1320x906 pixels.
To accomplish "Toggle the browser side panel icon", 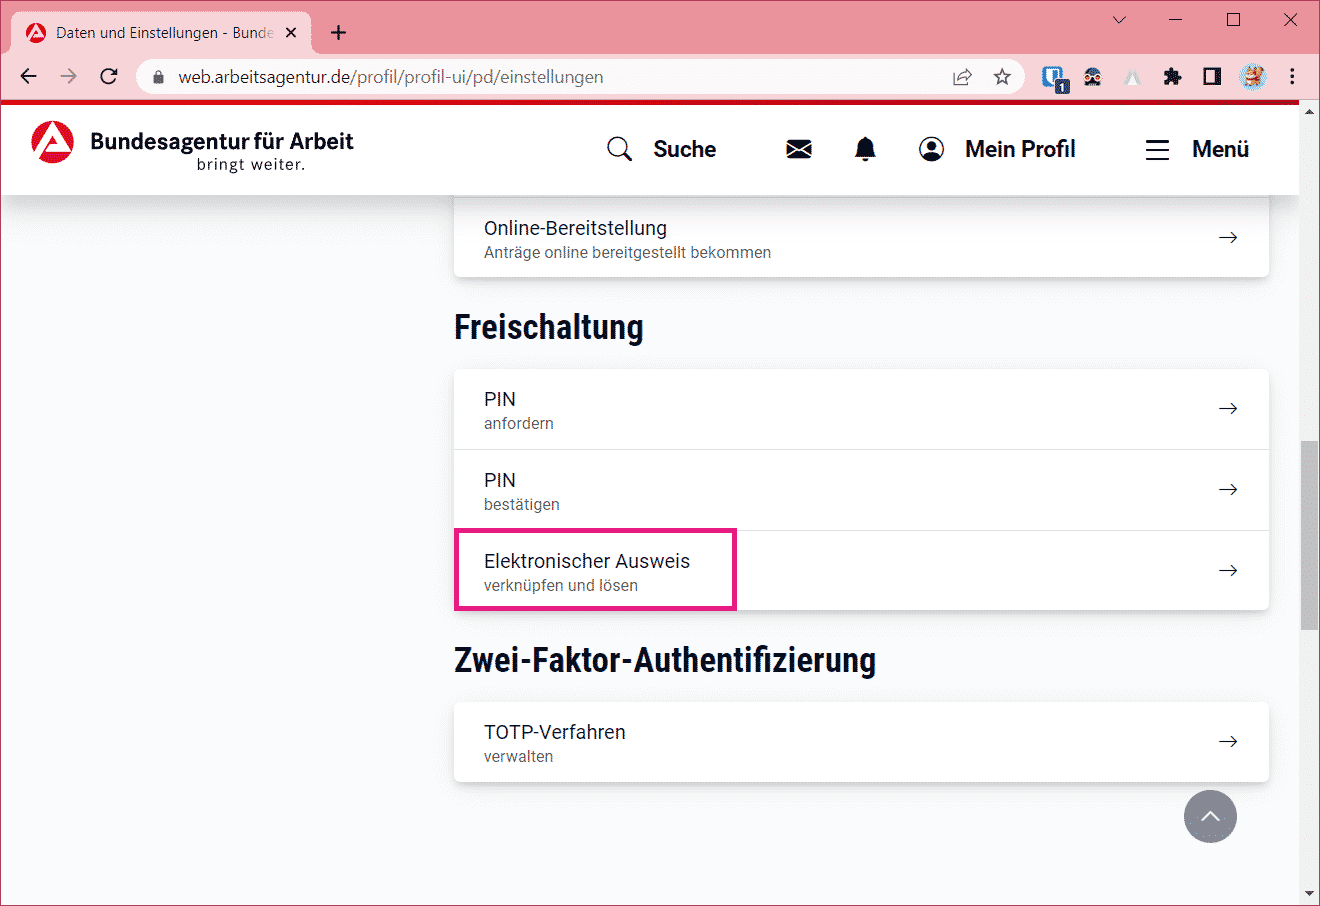I will pos(1212,77).
